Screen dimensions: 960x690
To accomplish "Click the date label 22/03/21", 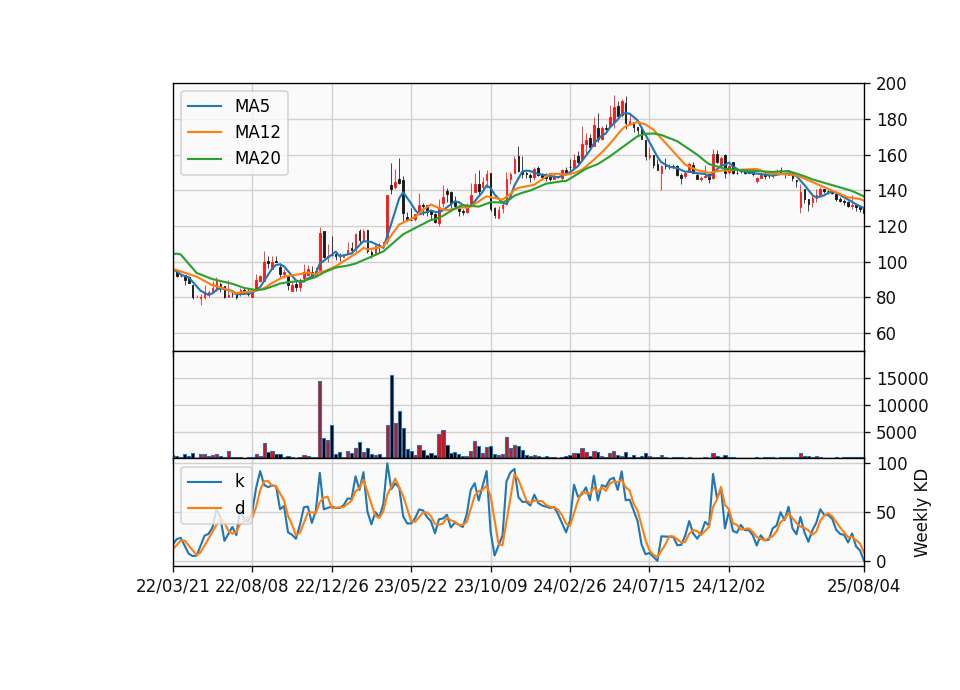I will tap(173, 586).
